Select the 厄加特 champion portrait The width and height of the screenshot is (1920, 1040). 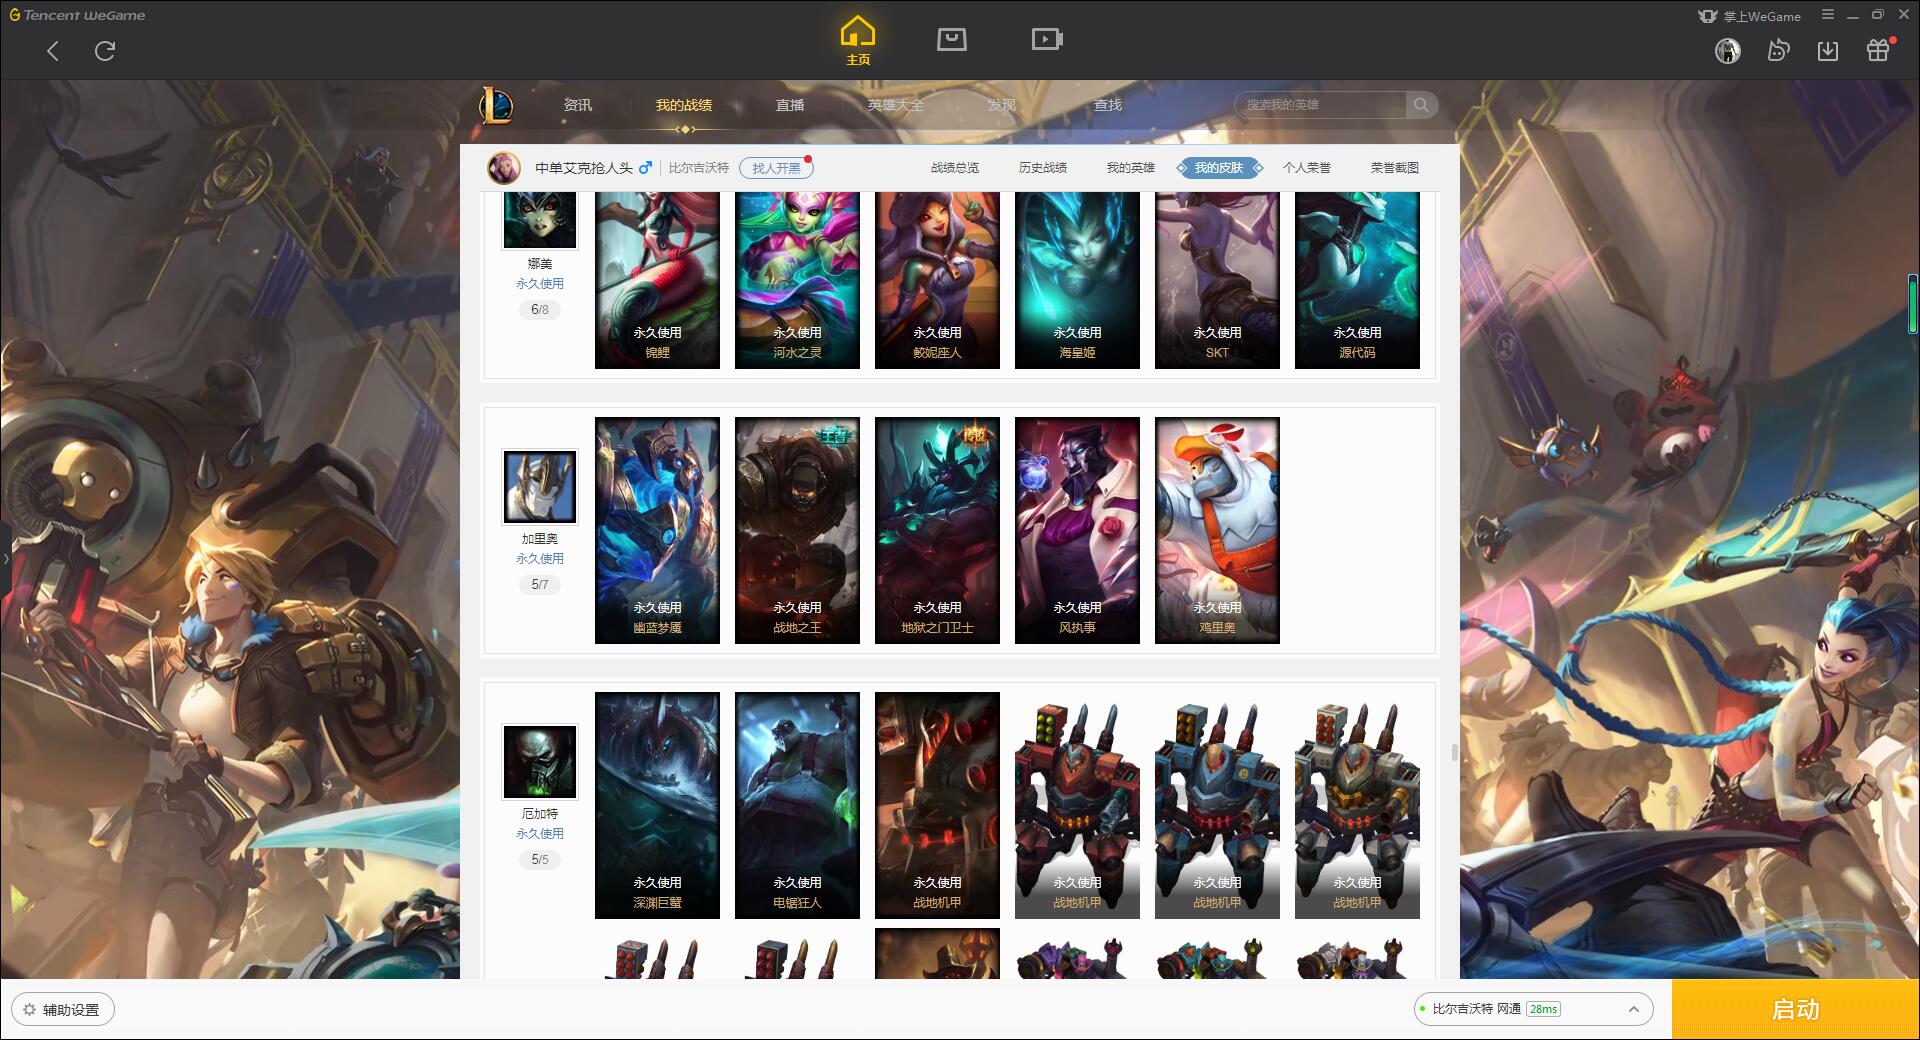coord(540,762)
